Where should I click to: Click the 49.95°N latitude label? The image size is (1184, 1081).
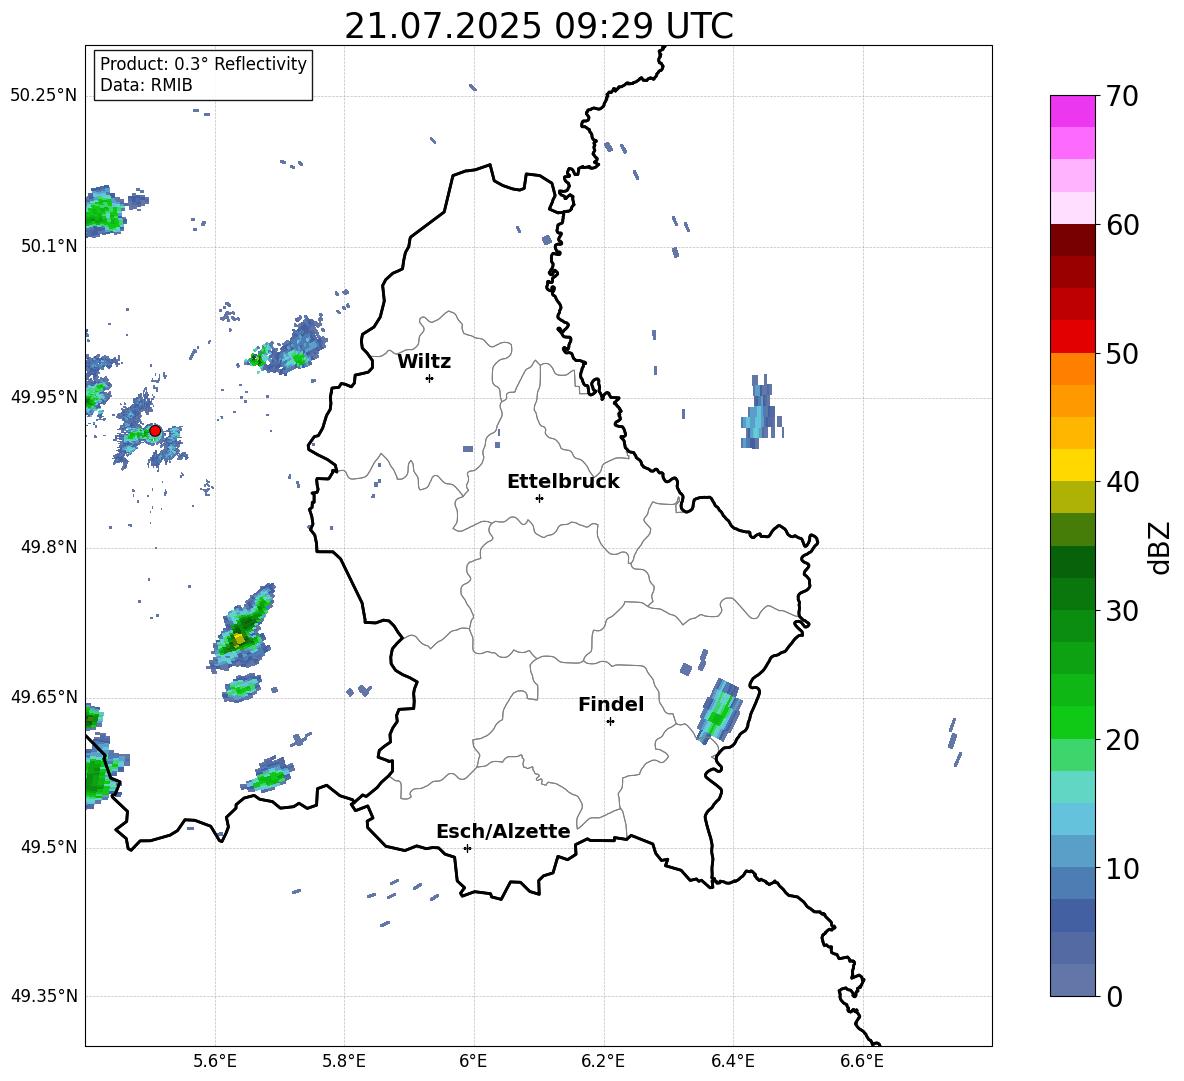(x=44, y=396)
